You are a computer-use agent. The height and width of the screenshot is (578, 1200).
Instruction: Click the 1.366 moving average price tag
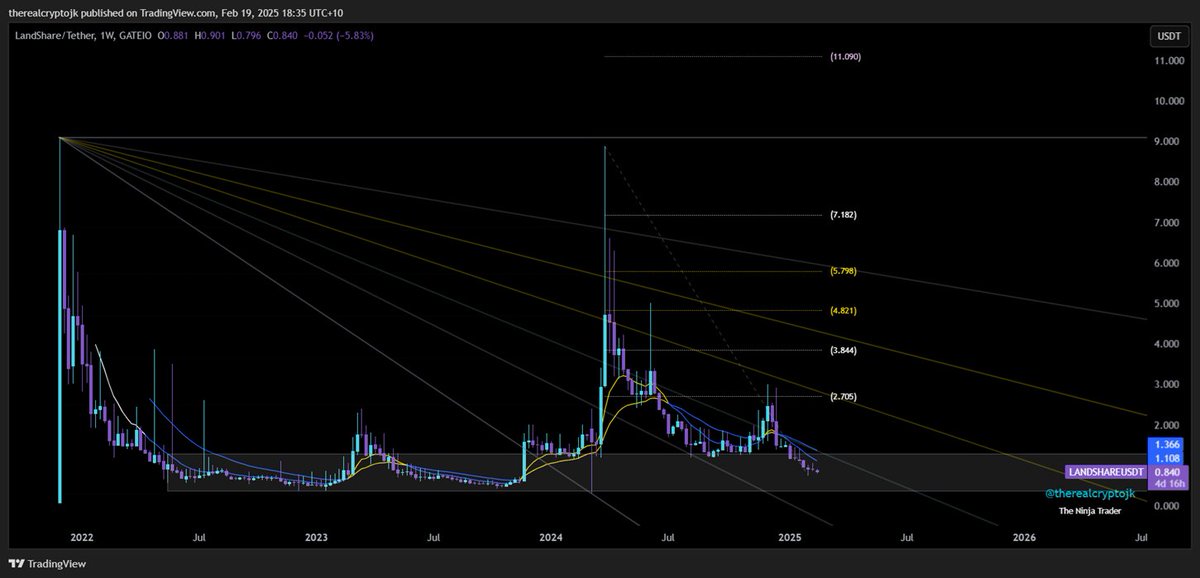pos(1167,443)
